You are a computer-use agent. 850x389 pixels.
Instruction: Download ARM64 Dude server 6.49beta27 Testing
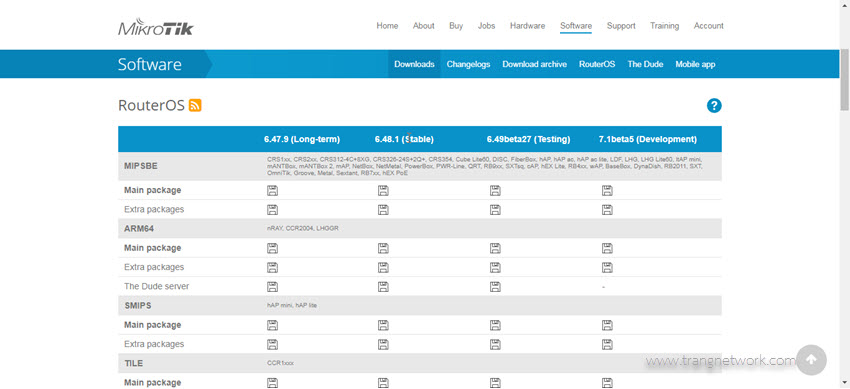495,287
